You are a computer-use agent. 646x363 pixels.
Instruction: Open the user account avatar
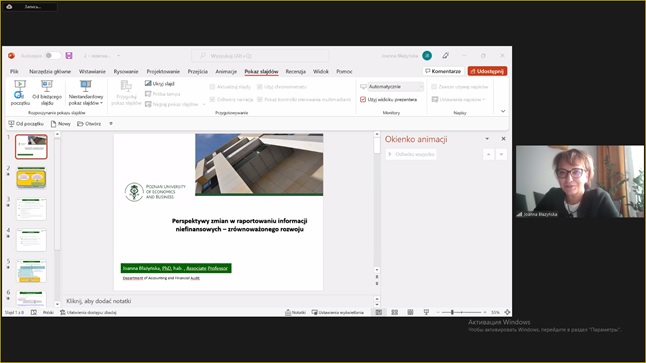pyautogui.click(x=427, y=56)
